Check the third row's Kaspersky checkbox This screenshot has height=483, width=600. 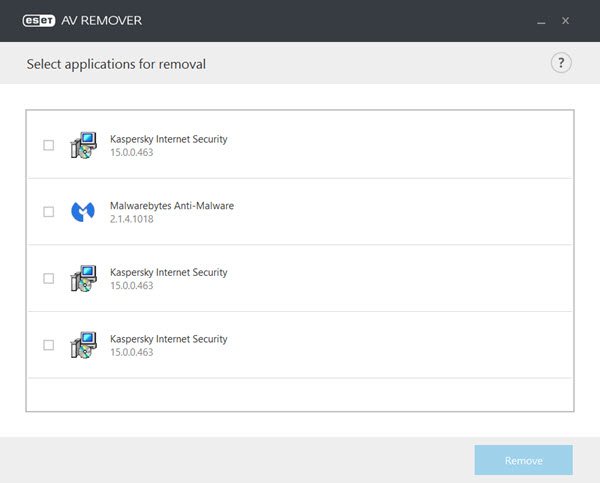(x=49, y=278)
